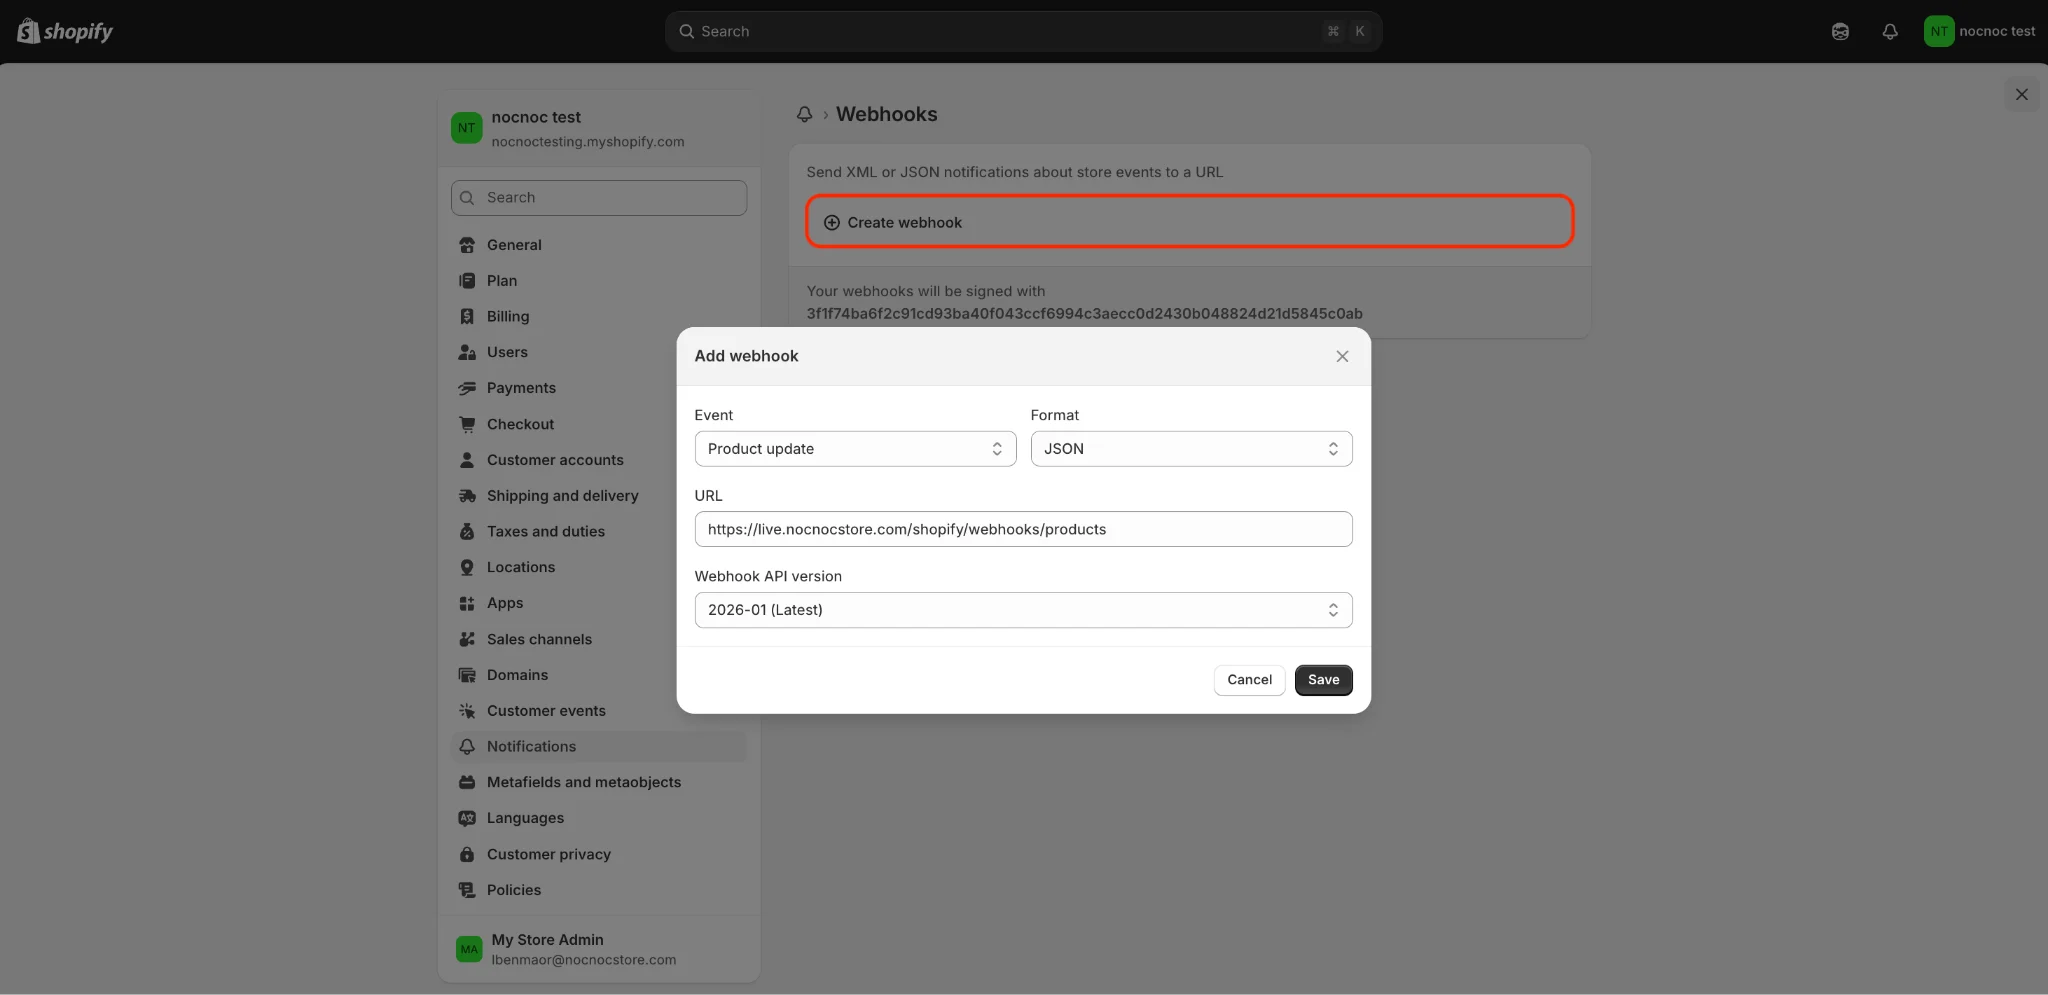Open Policies settings
This screenshot has width=2048, height=995.
599,890
